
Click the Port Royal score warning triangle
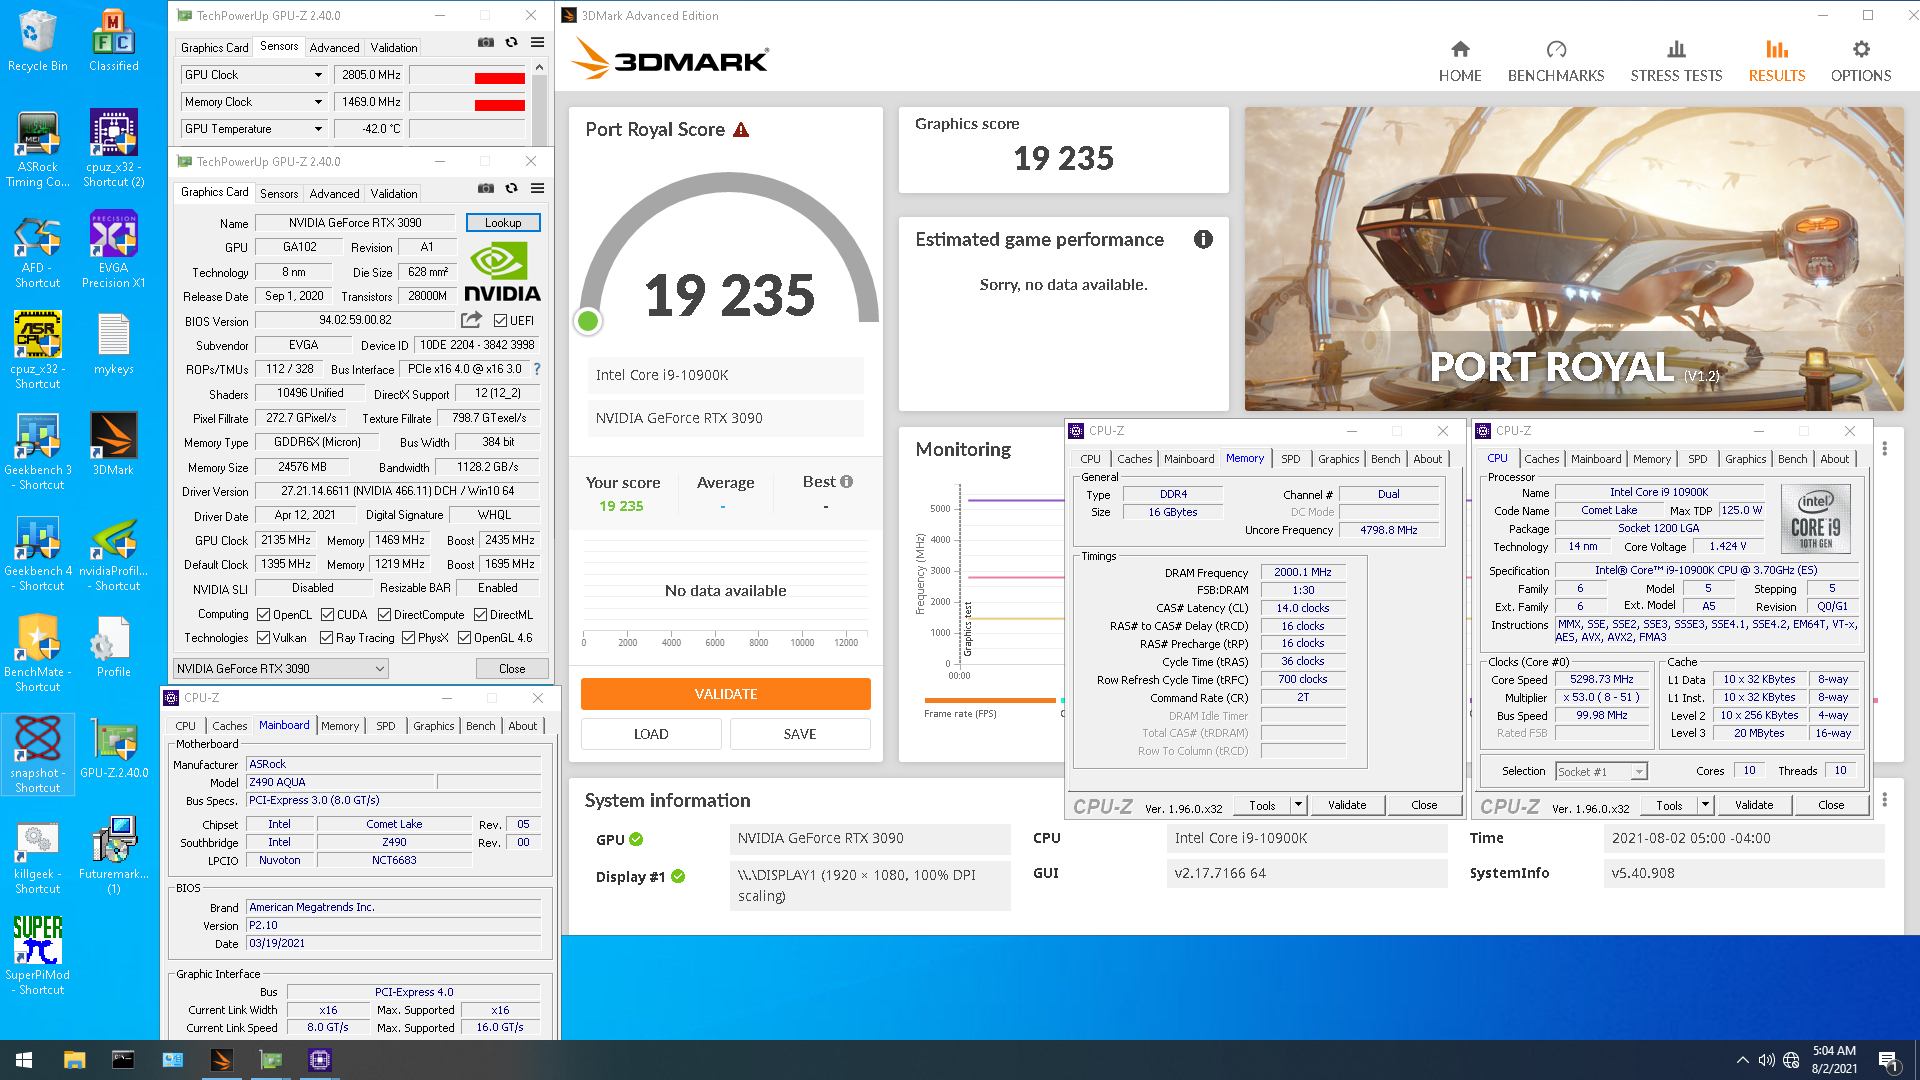pyautogui.click(x=741, y=130)
